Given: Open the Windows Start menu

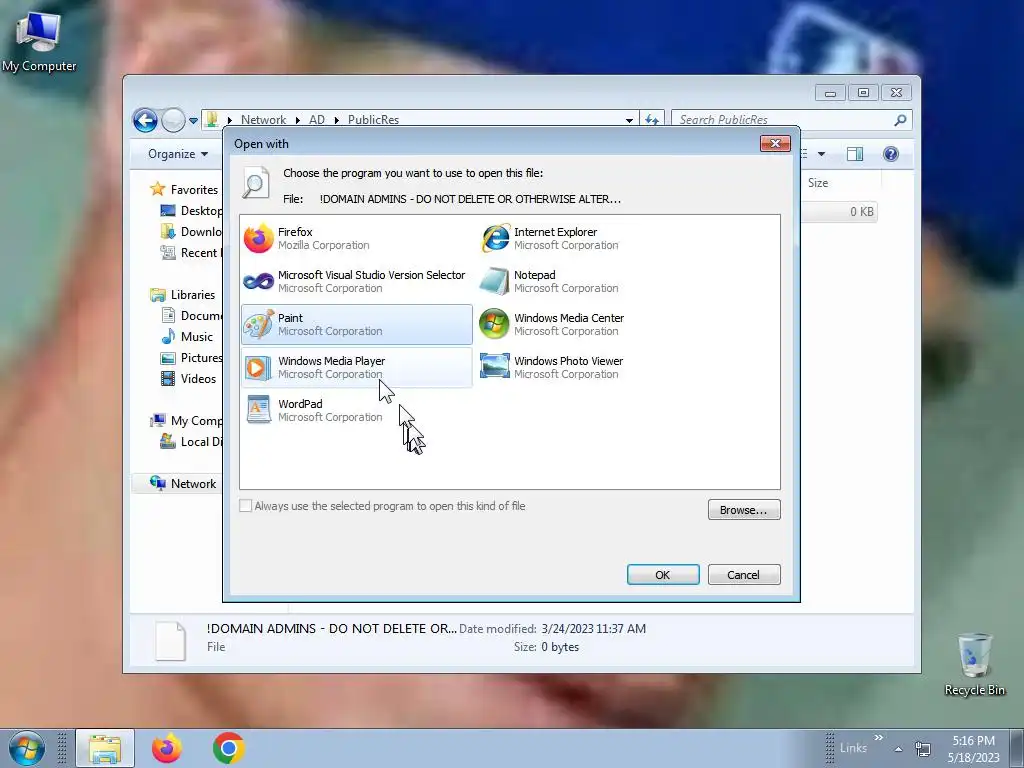Looking at the screenshot, I should (x=26, y=748).
